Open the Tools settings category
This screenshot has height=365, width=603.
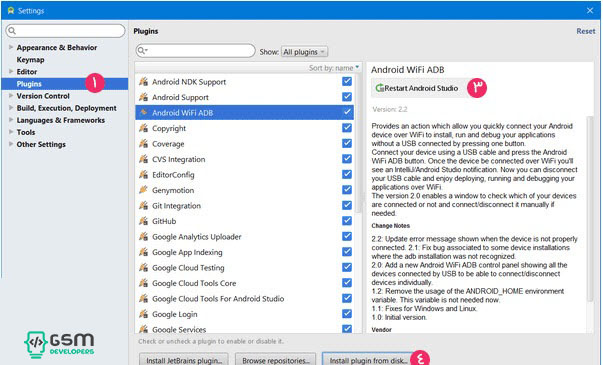pyautogui.click(x=26, y=132)
